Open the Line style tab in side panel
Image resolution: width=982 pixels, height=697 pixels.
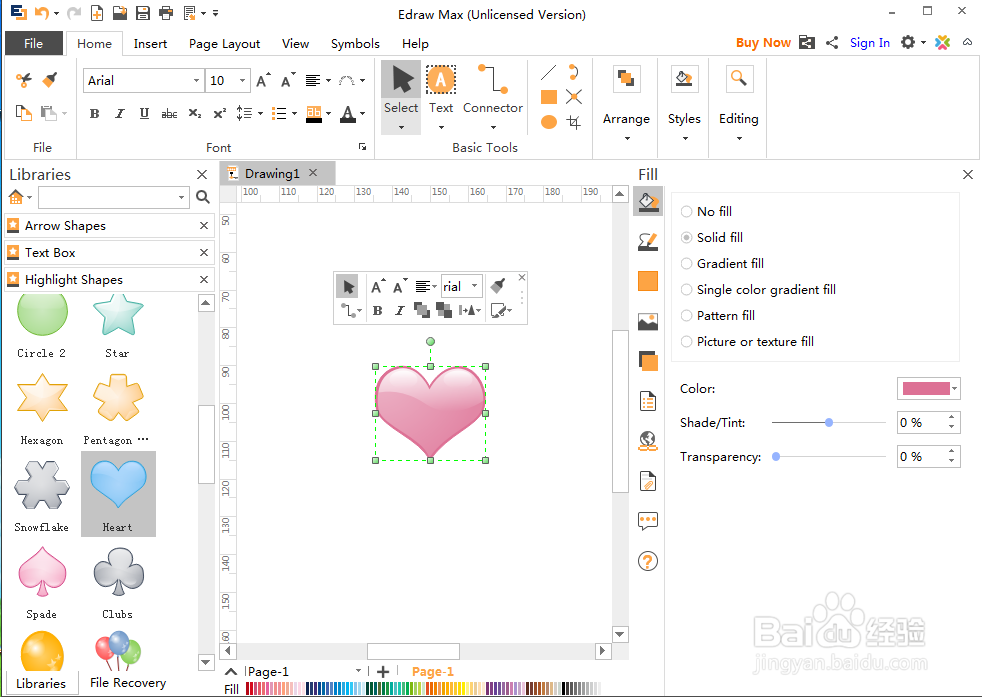pyautogui.click(x=648, y=242)
